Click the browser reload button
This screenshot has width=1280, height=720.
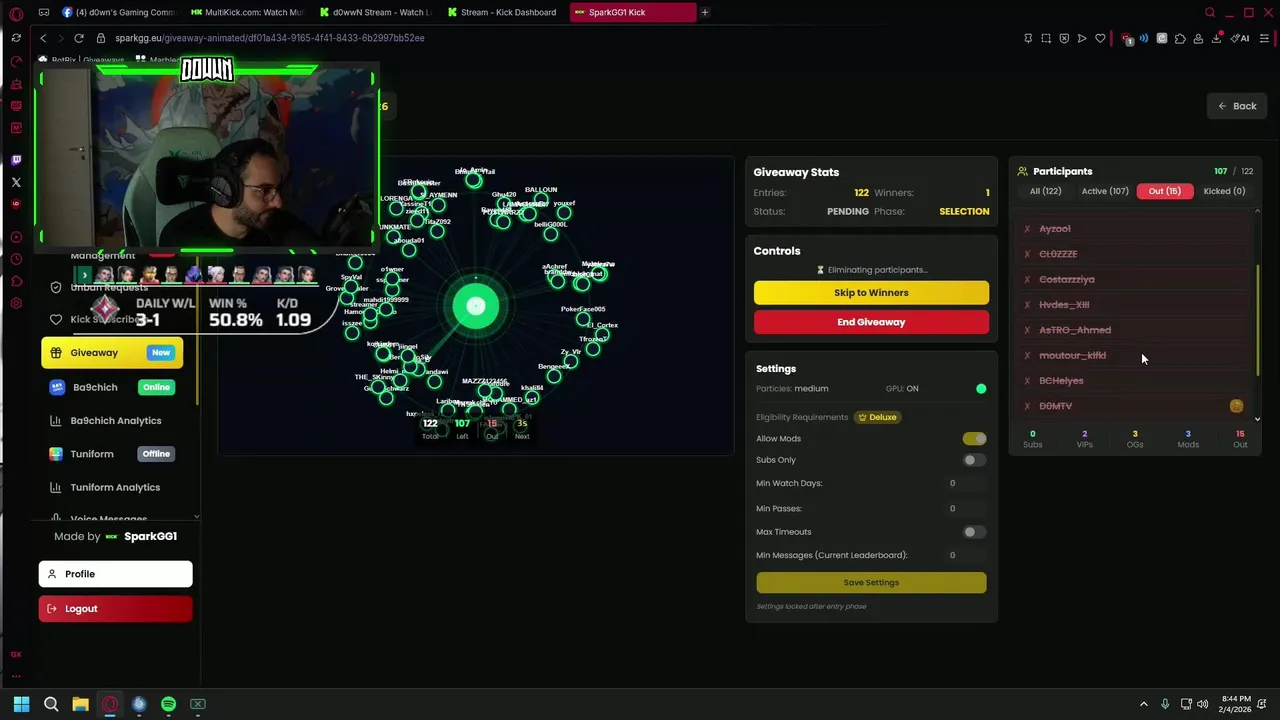pos(79,38)
